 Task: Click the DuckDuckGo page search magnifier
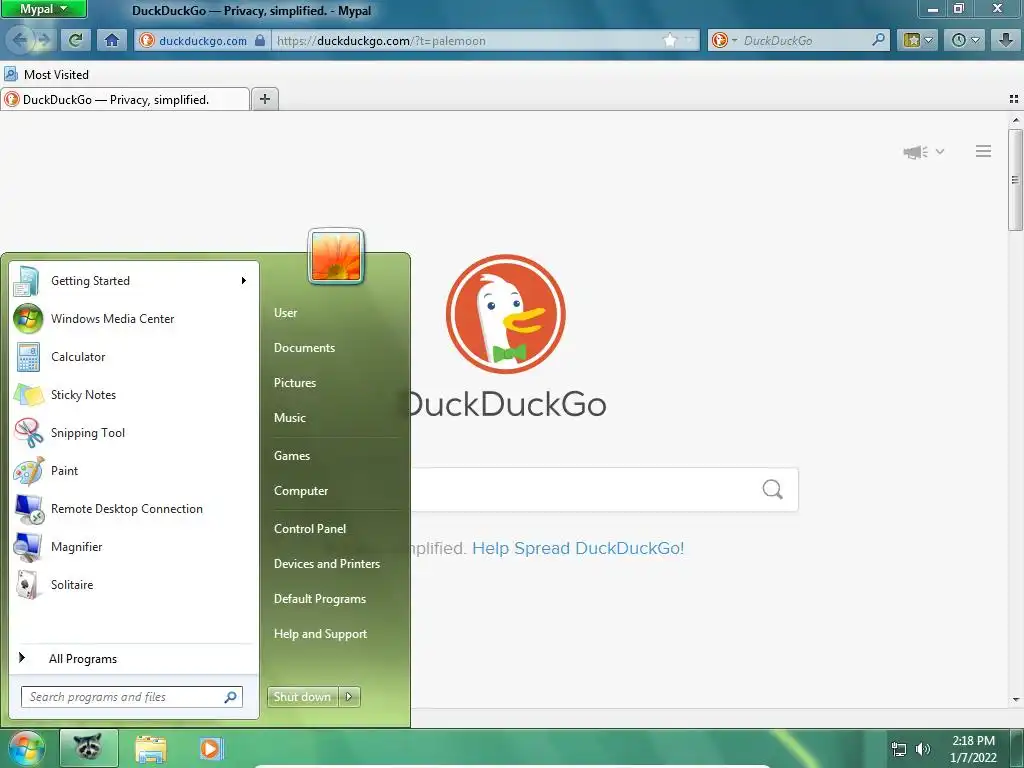[x=772, y=489]
